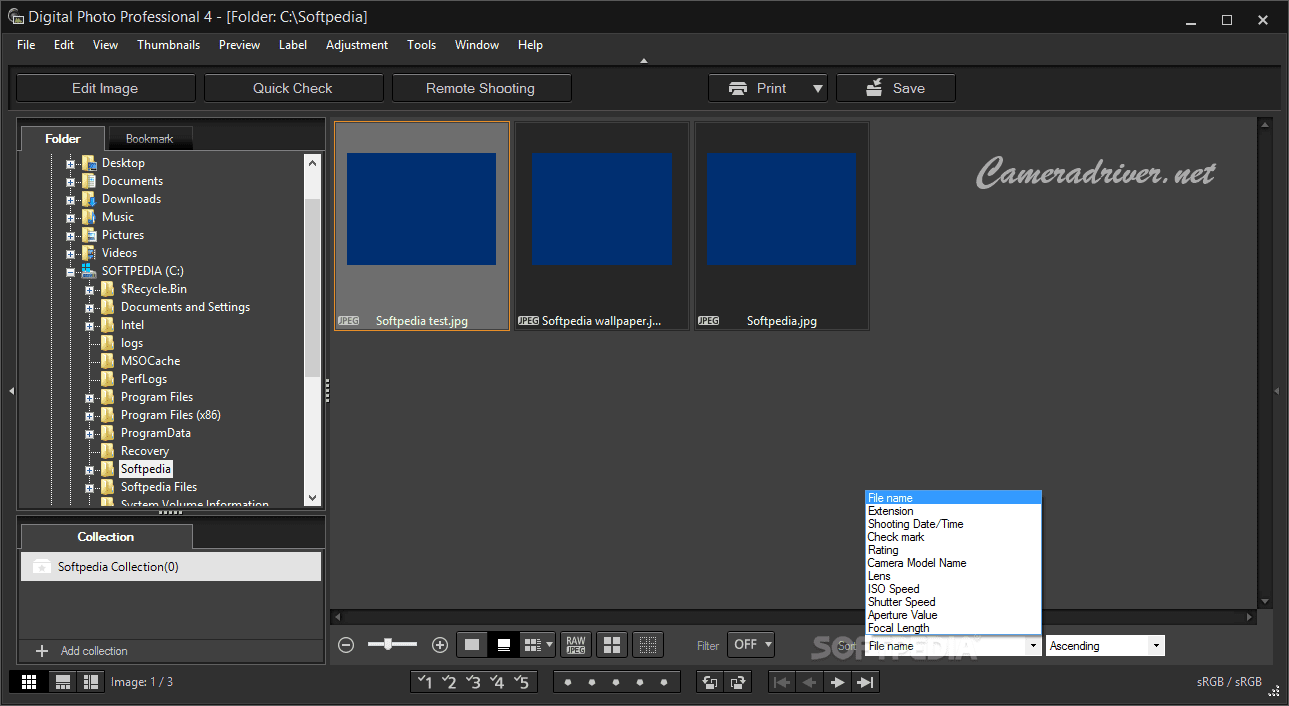The width and height of the screenshot is (1289, 706).
Task: Show thumbnails with file name below
Action: click(504, 645)
